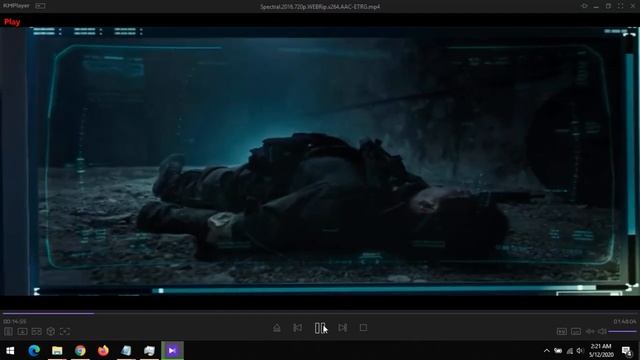
Task: Open the first rectangular icon right of stop
Action: [562, 331]
